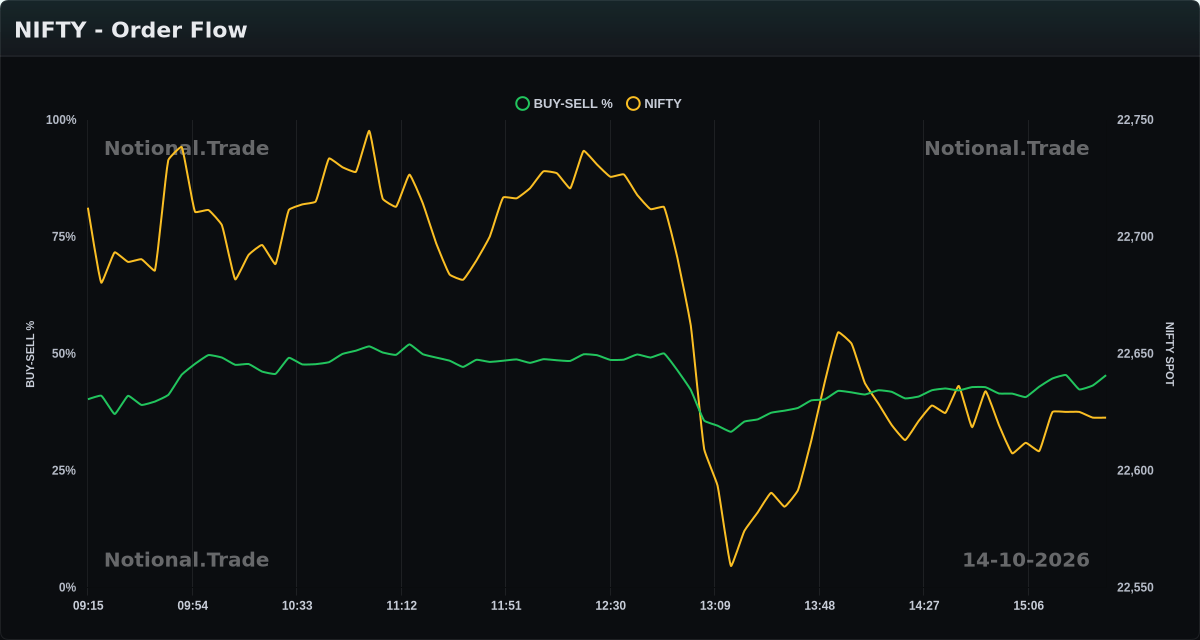Image resolution: width=1200 pixels, height=640 pixels.
Task: Click the 100% left axis label
Action: coord(61,120)
